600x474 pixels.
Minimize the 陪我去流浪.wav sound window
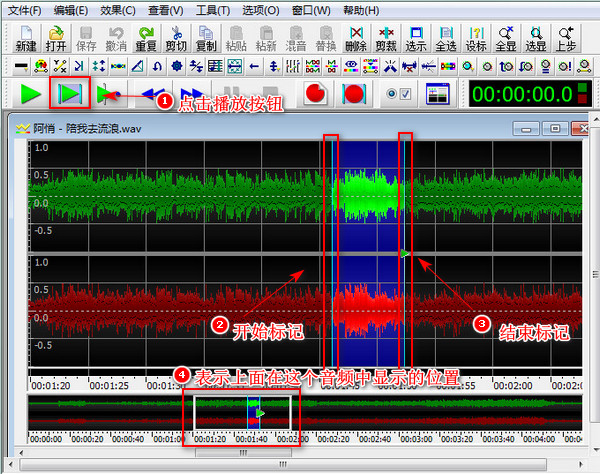coord(526,129)
